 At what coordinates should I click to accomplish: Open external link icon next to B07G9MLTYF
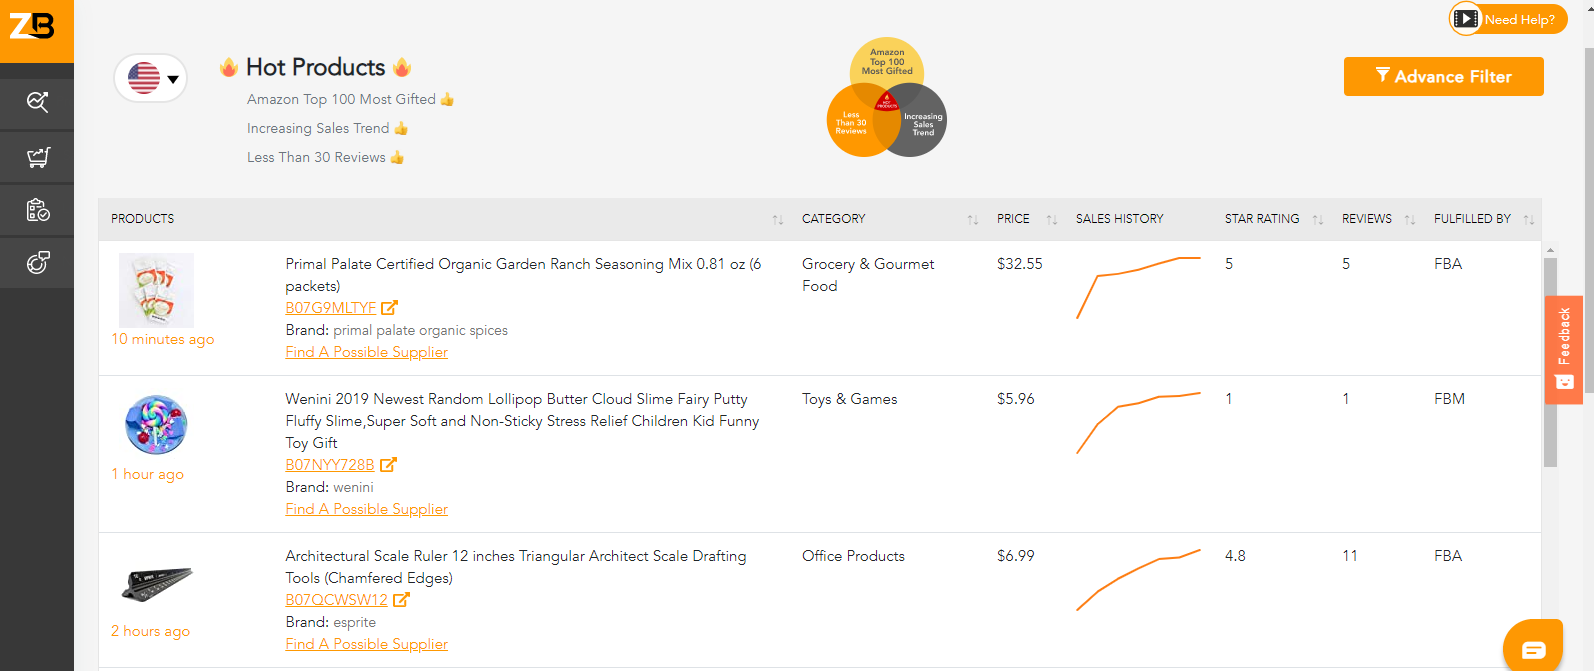390,308
